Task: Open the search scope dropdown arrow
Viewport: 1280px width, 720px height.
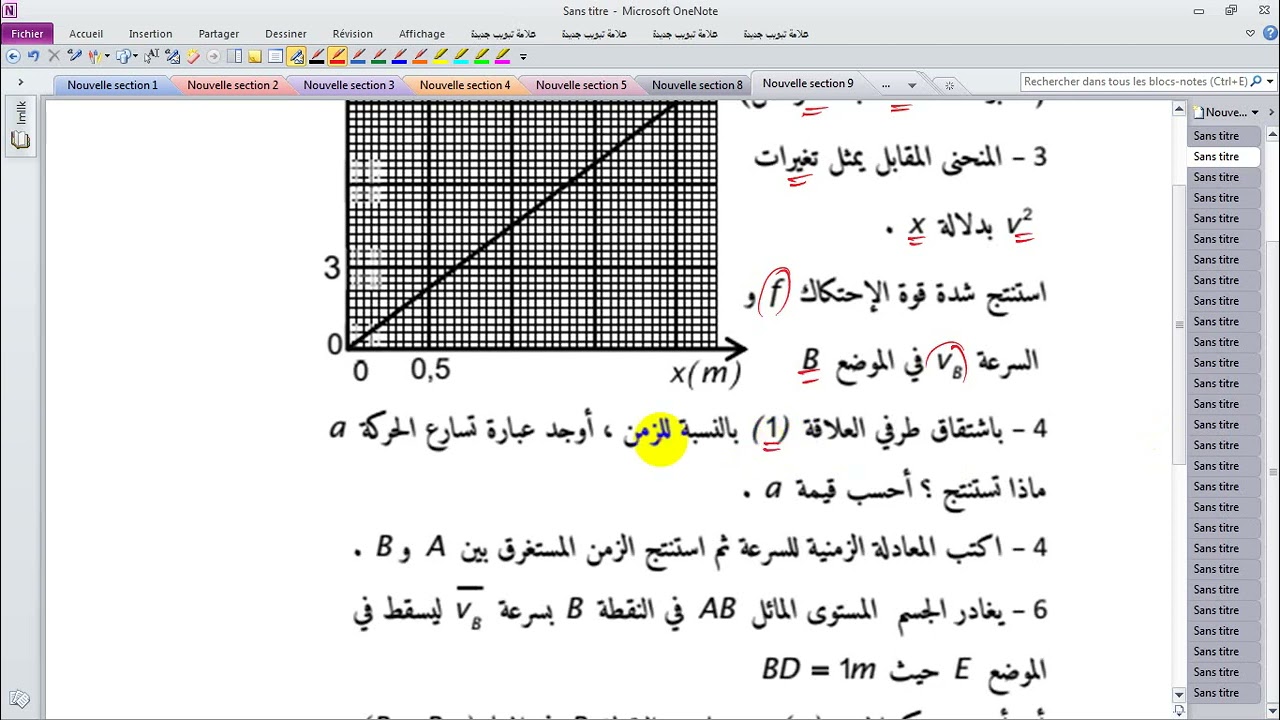Action: (1271, 82)
